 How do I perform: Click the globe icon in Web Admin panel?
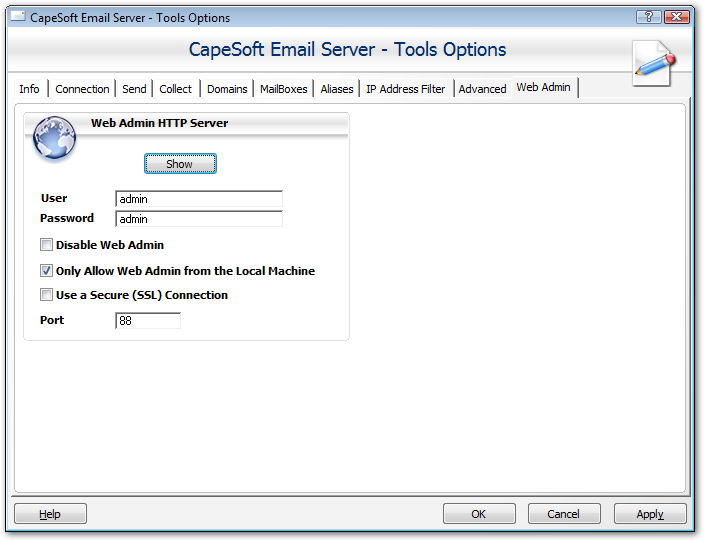(54, 139)
